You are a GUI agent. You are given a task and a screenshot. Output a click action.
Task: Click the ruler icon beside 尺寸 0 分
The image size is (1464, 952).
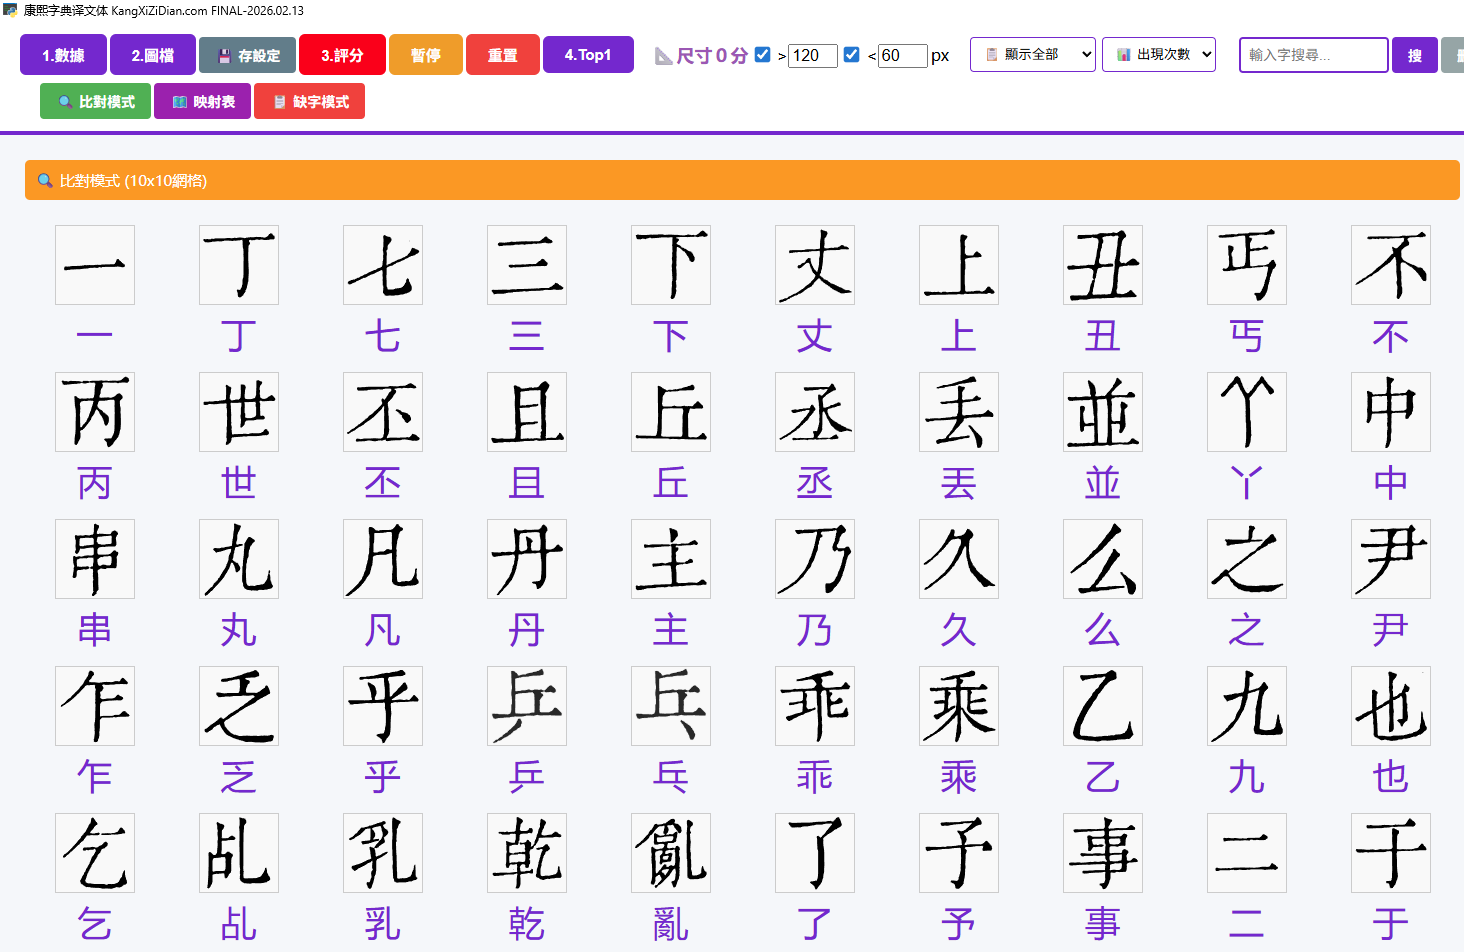tap(661, 56)
